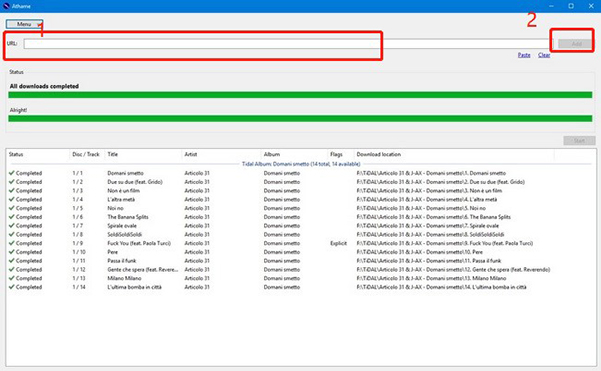
Task: Click the green check icon for track 1 / 12
Action: [11, 269]
